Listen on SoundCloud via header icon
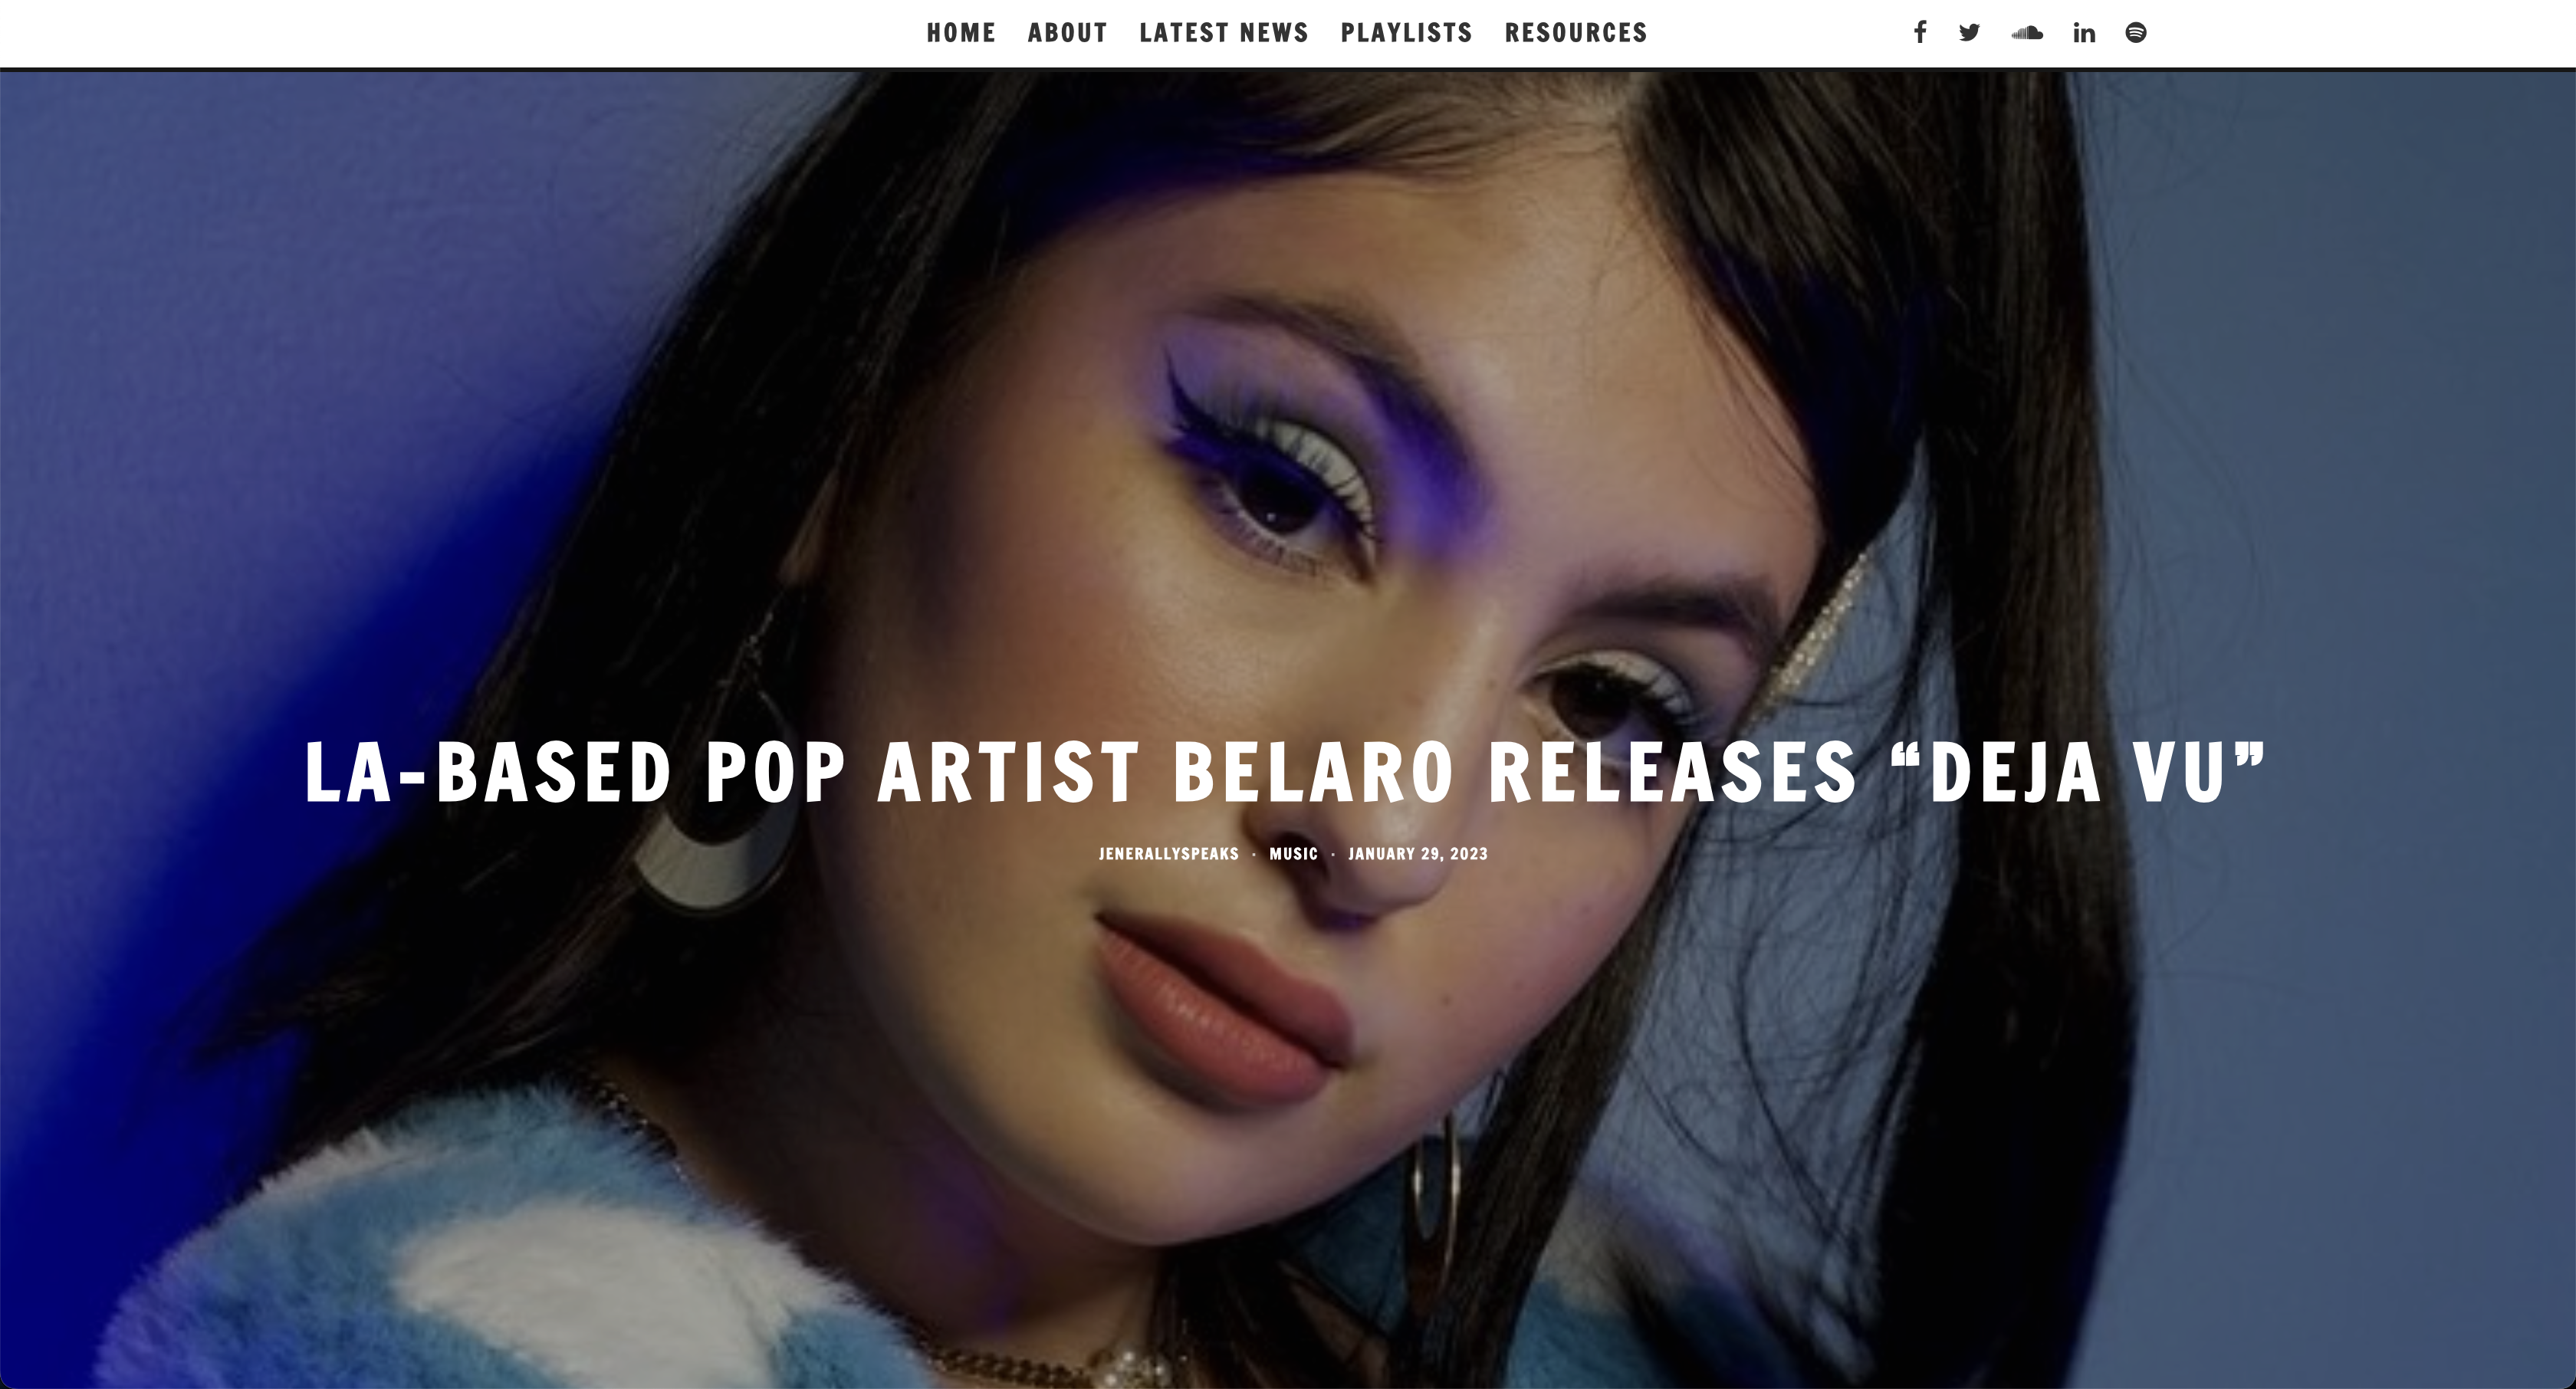2576x1389 pixels. pyautogui.click(x=2027, y=33)
